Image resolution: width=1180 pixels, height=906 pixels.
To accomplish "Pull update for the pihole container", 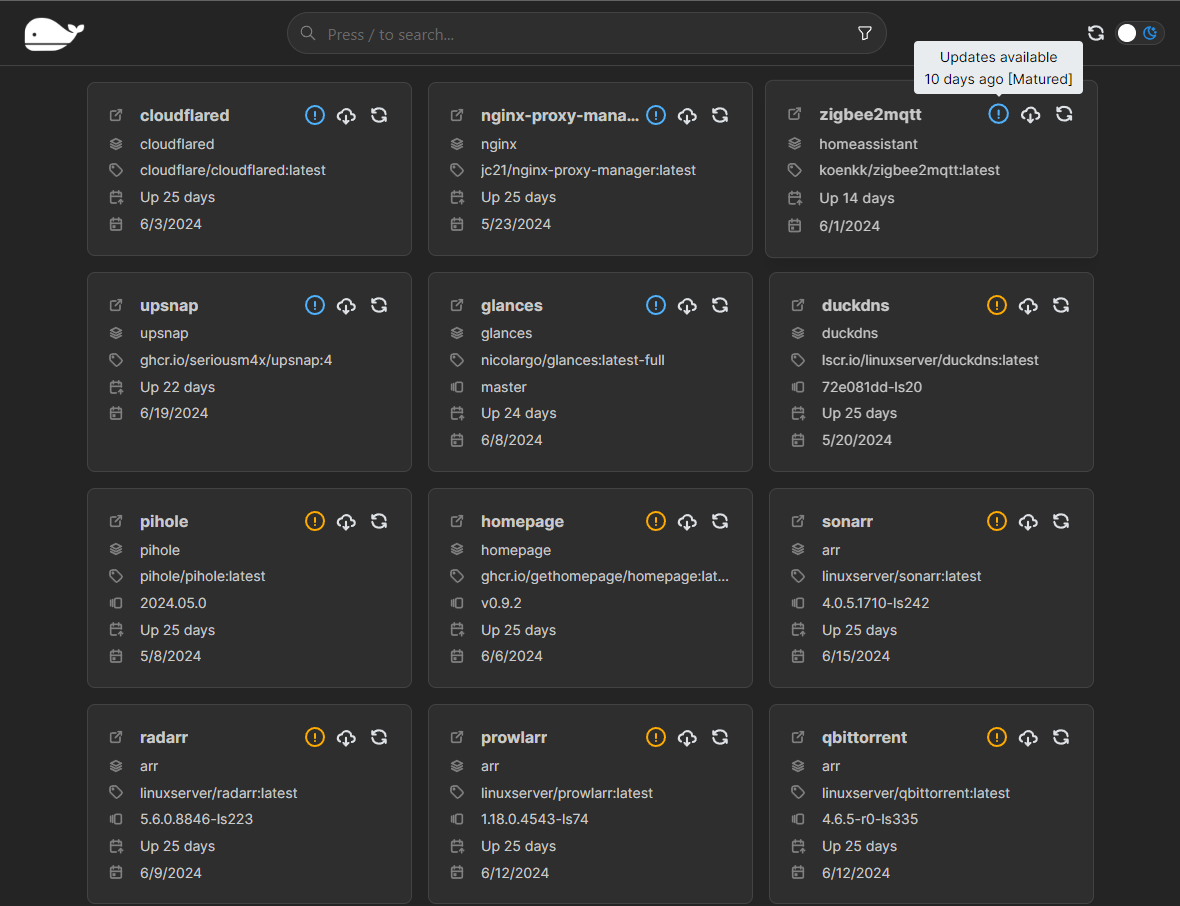I will 346,521.
